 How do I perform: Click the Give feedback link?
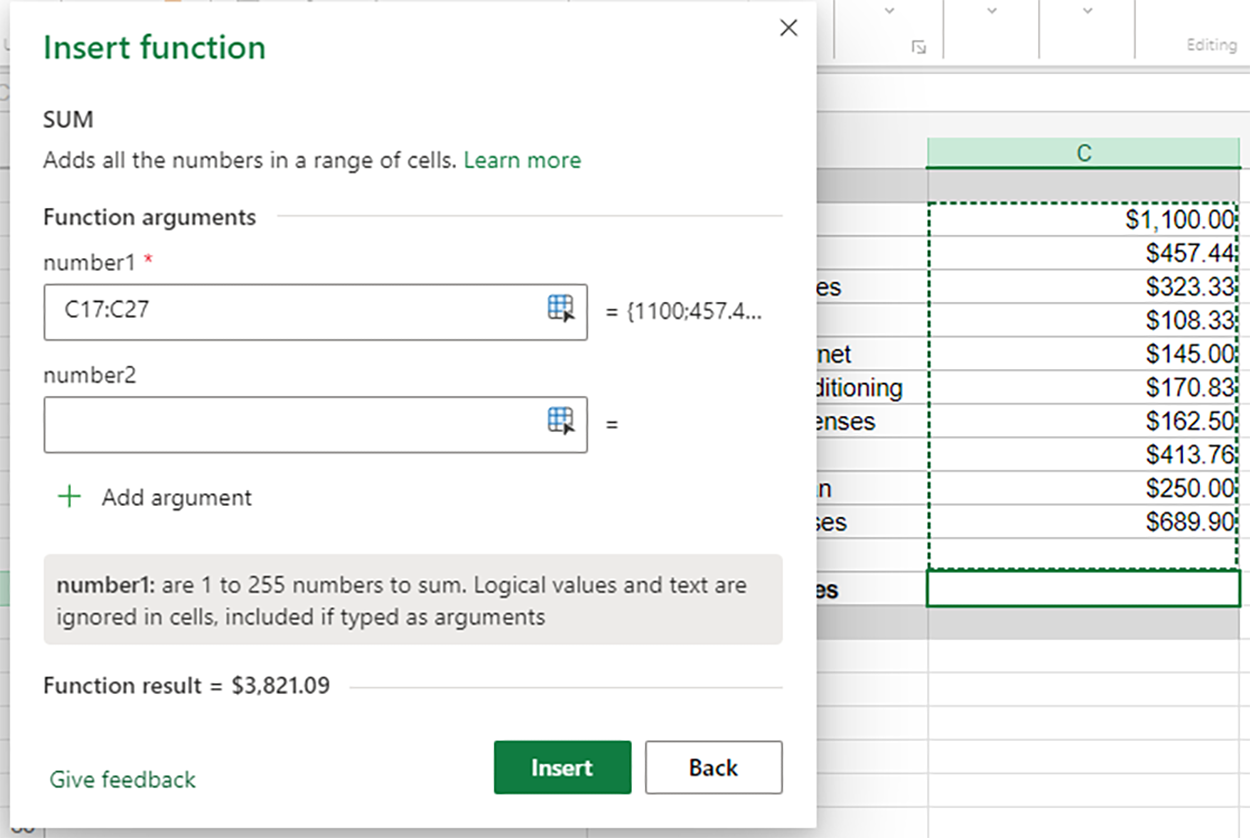click(122, 780)
